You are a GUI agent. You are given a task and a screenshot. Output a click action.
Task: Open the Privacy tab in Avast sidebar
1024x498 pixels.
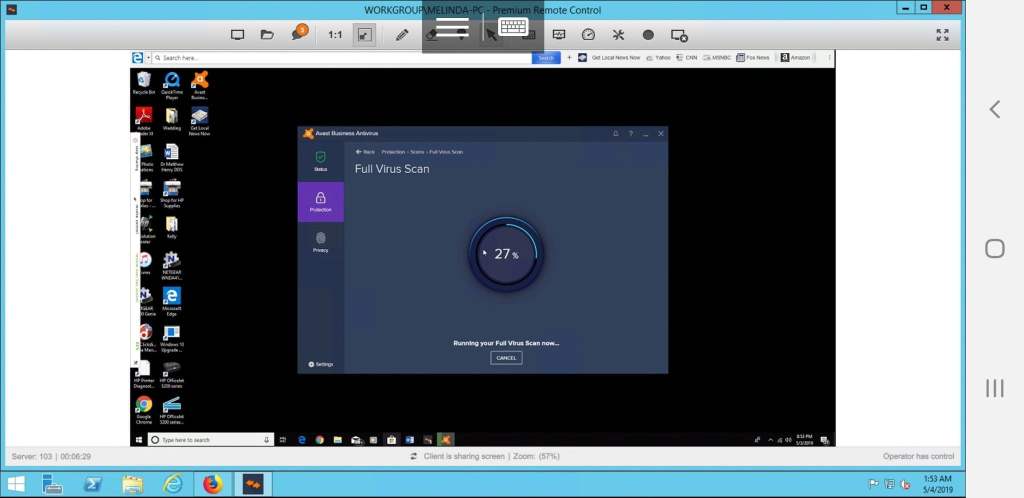click(320, 241)
